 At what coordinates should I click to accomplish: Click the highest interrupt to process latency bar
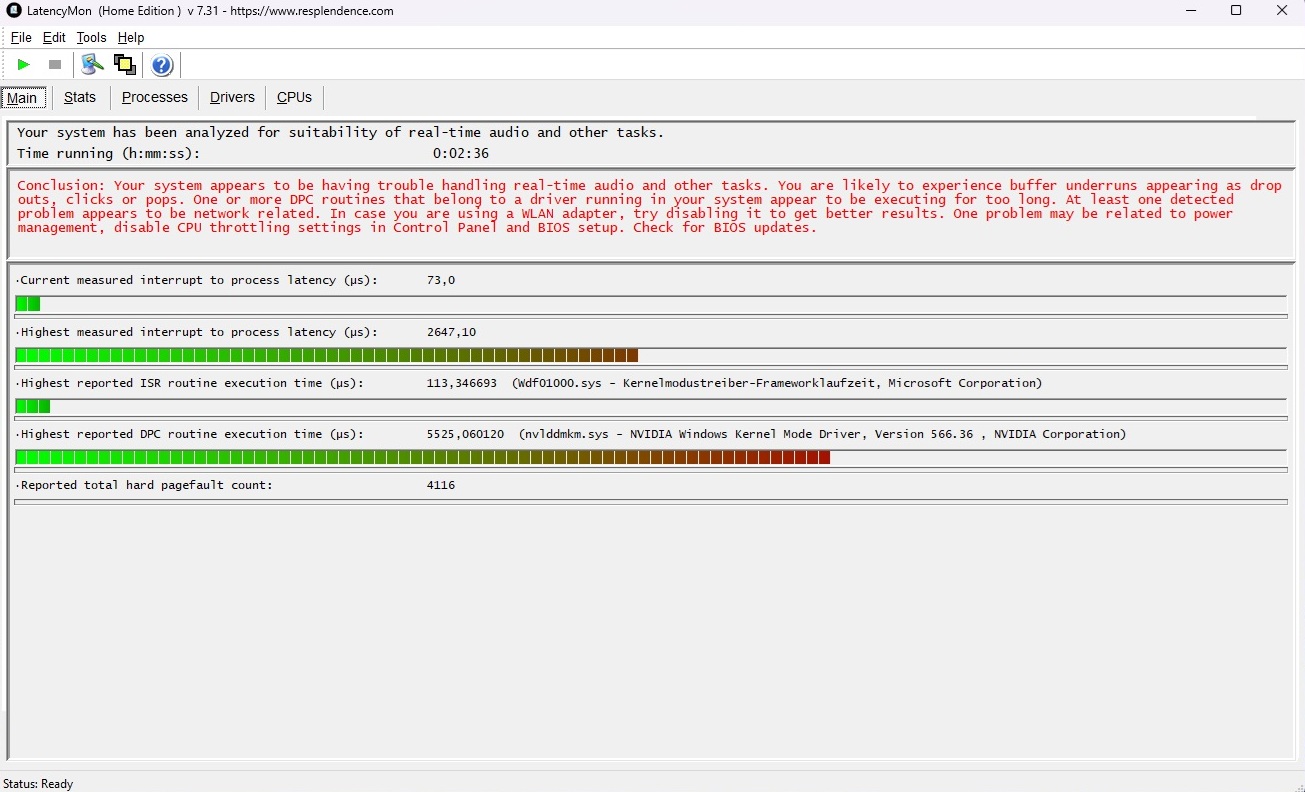pyautogui.click(x=651, y=355)
